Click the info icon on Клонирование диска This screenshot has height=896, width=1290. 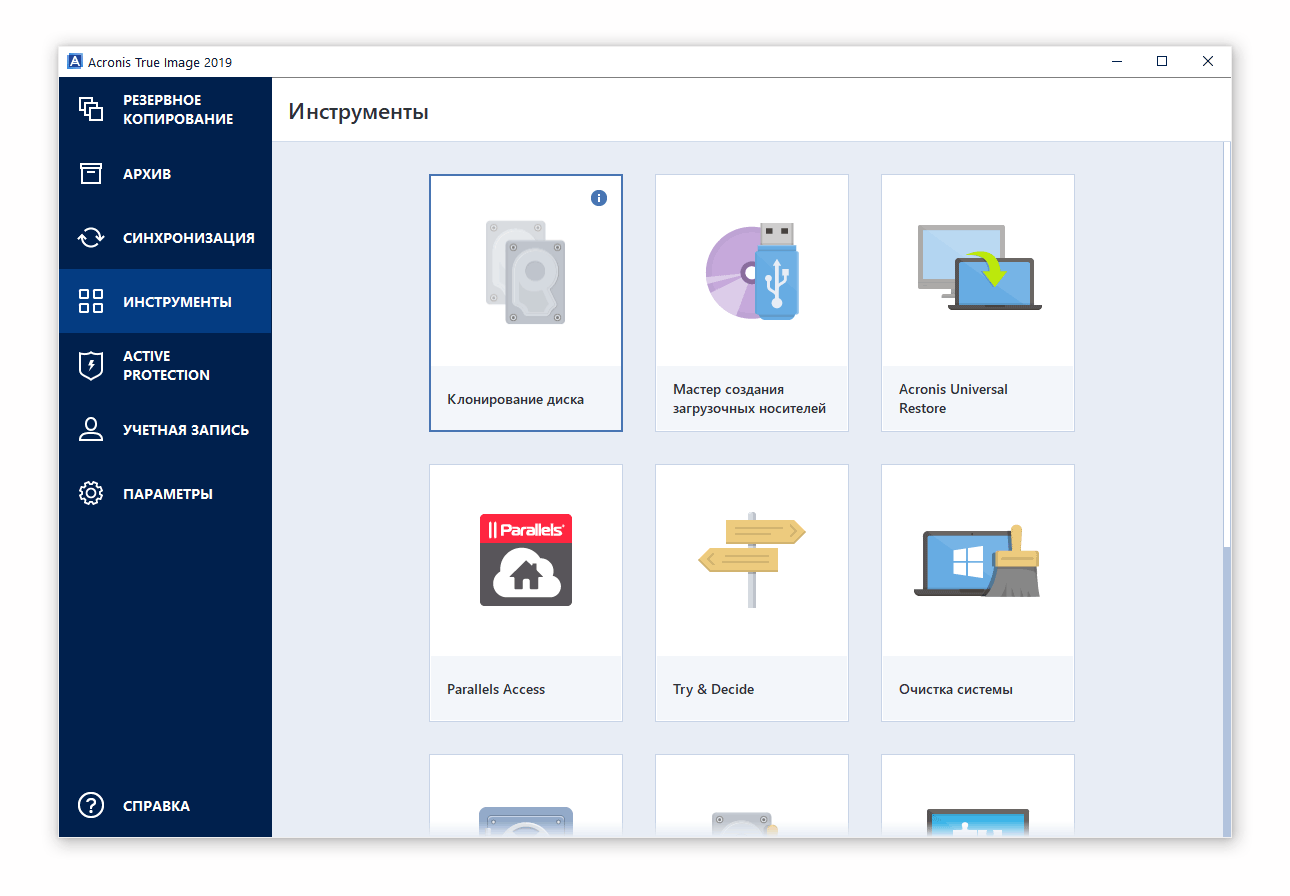(599, 198)
